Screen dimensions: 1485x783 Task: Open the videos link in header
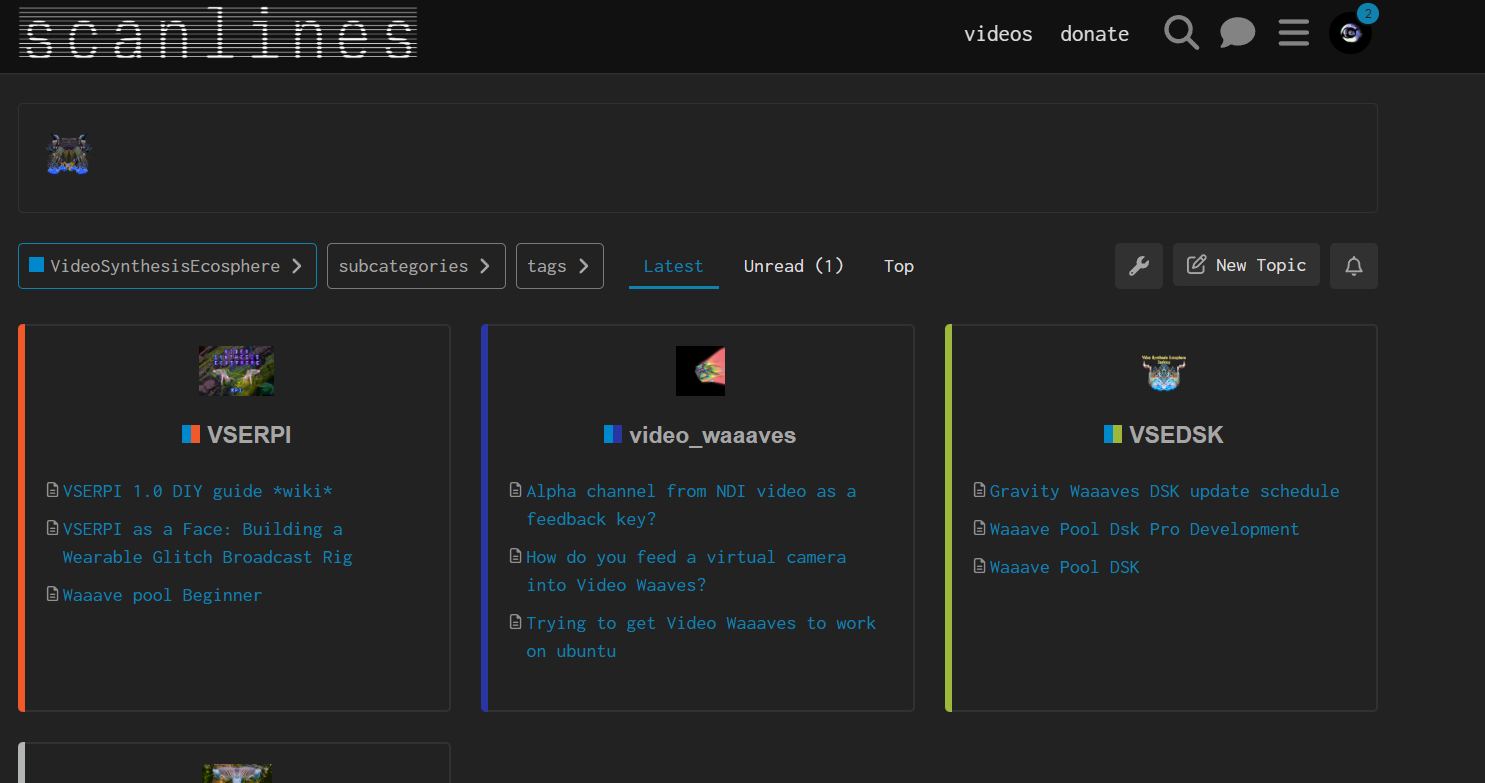(997, 34)
